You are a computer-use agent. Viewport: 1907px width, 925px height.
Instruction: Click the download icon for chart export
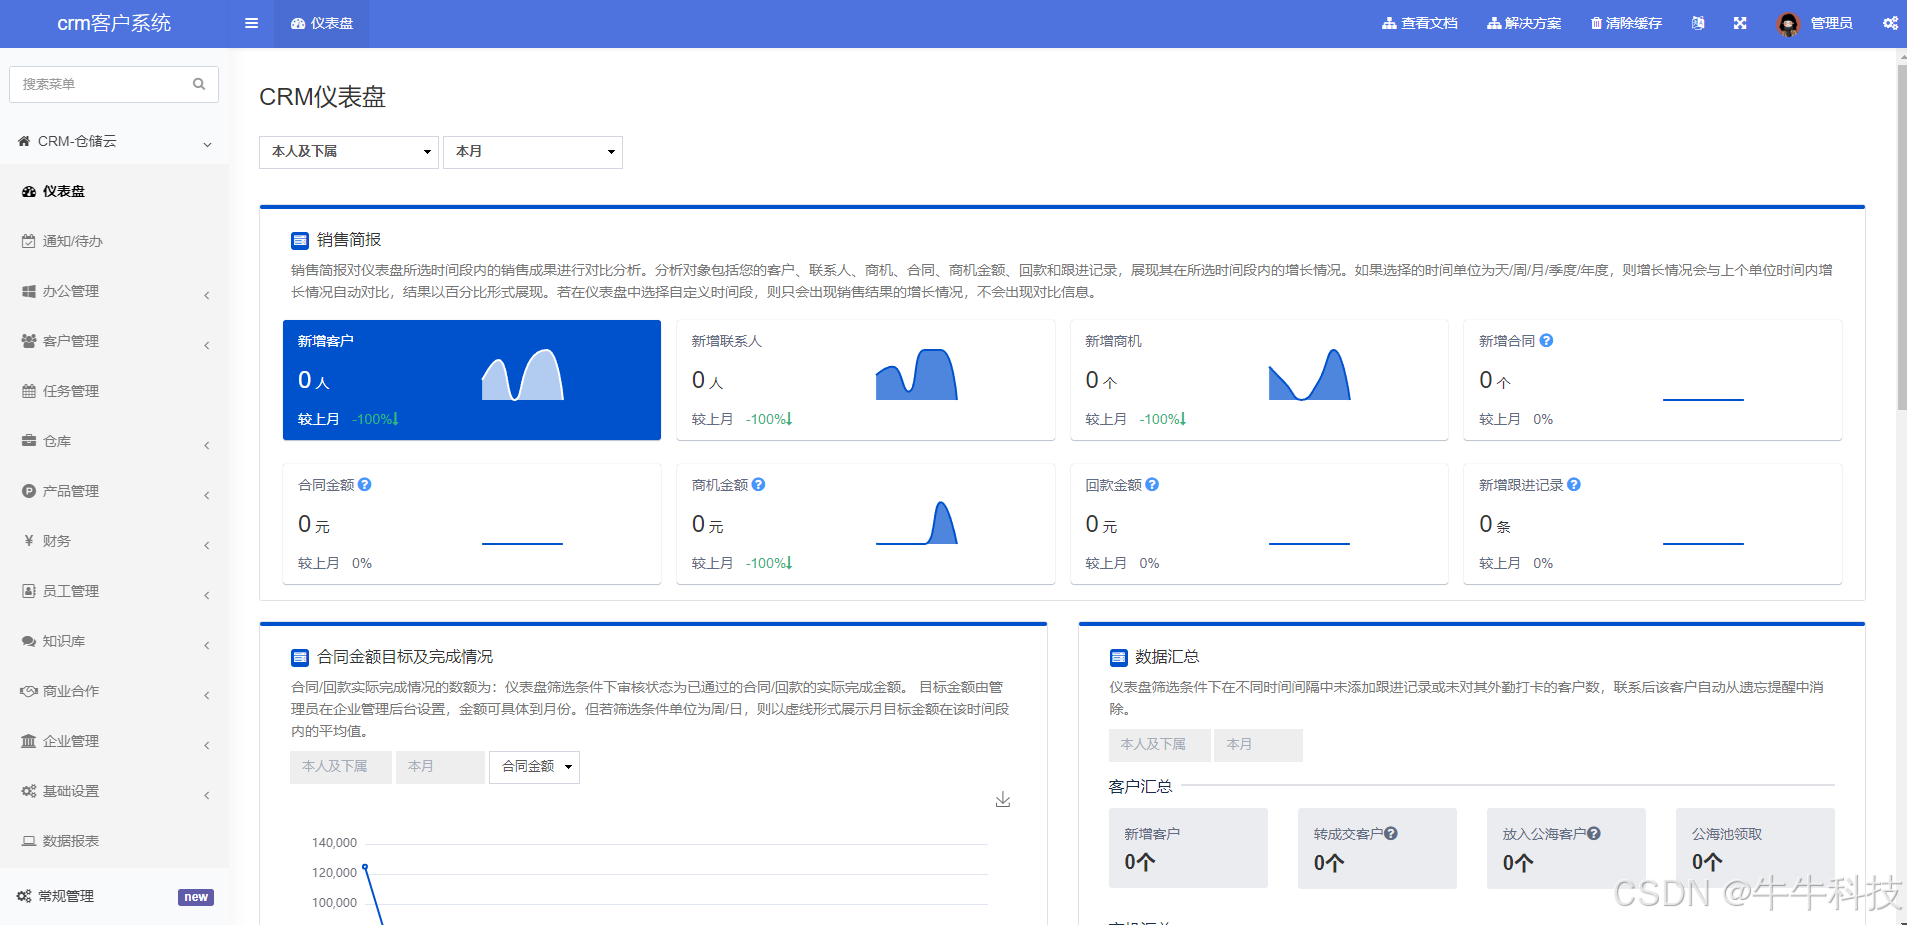click(x=1003, y=799)
